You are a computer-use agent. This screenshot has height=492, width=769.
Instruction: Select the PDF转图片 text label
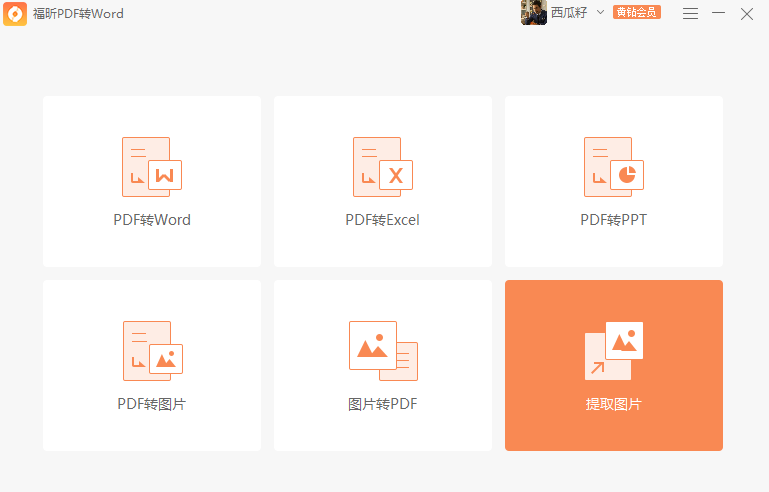point(152,404)
